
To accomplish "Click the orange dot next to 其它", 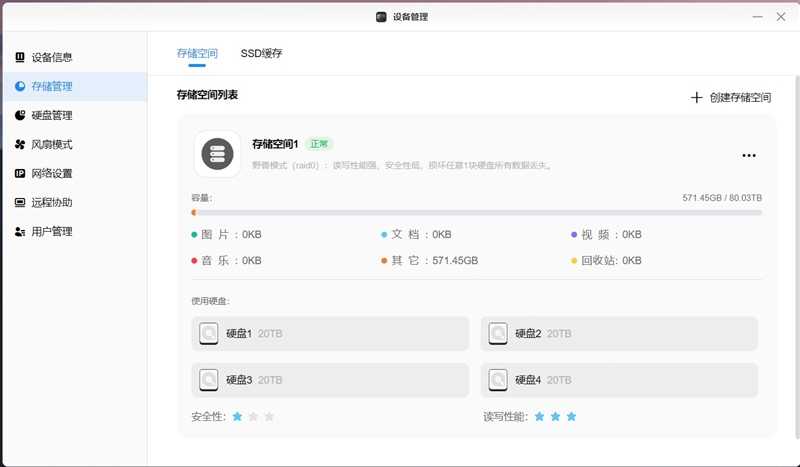I will tap(384, 261).
